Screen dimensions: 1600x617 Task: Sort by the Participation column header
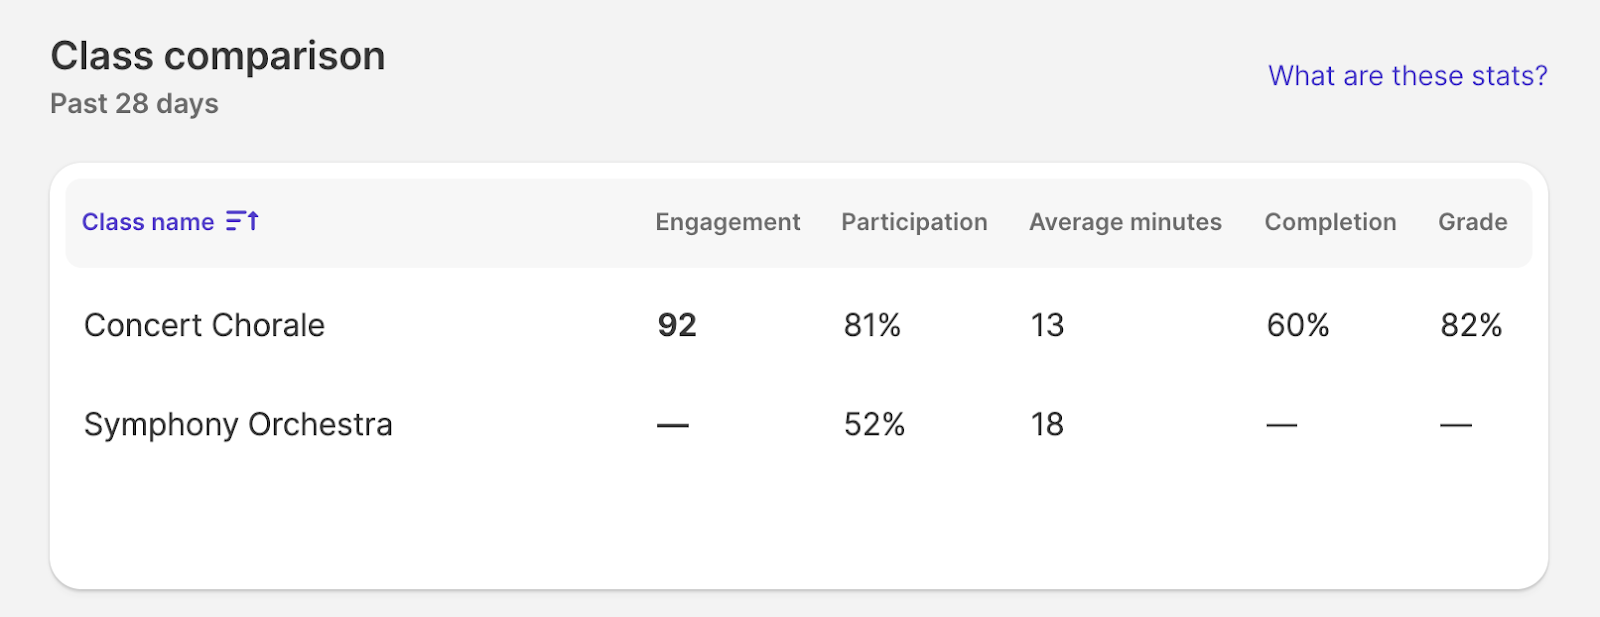[x=914, y=222]
